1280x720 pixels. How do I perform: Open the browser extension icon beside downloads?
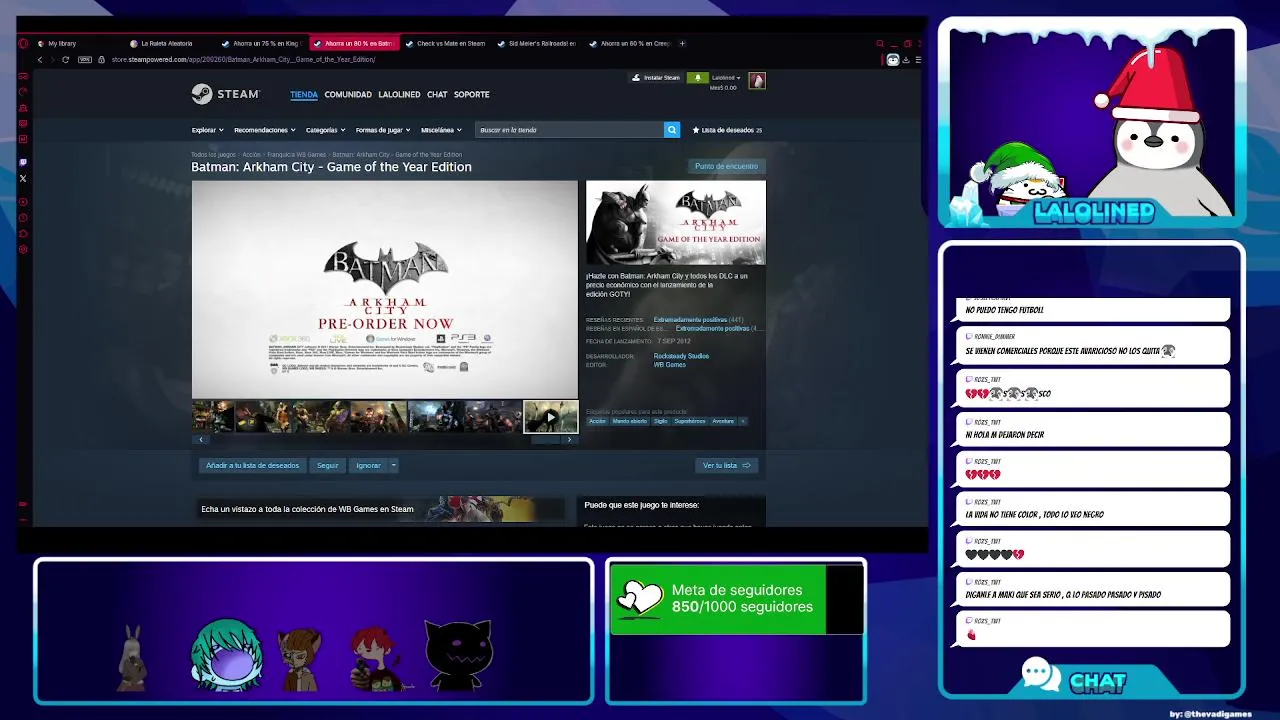[893, 59]
